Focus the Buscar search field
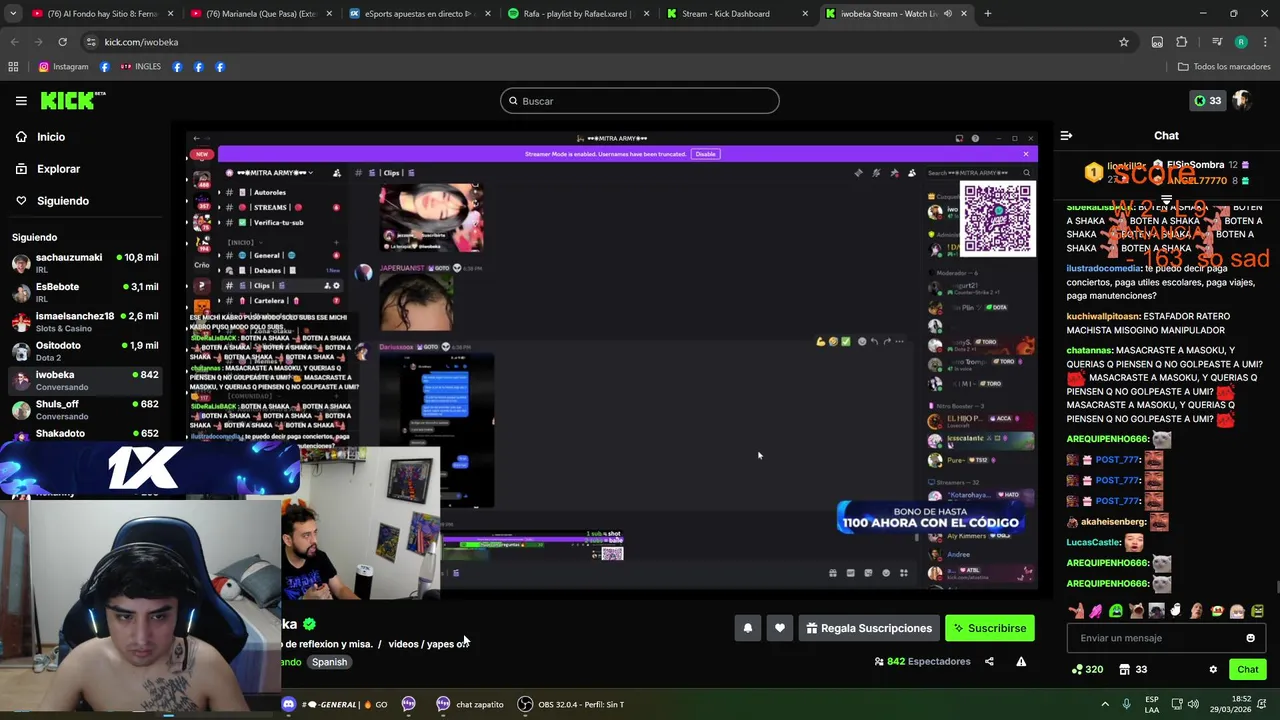The image size is (1280, 720). click(640, 101)
